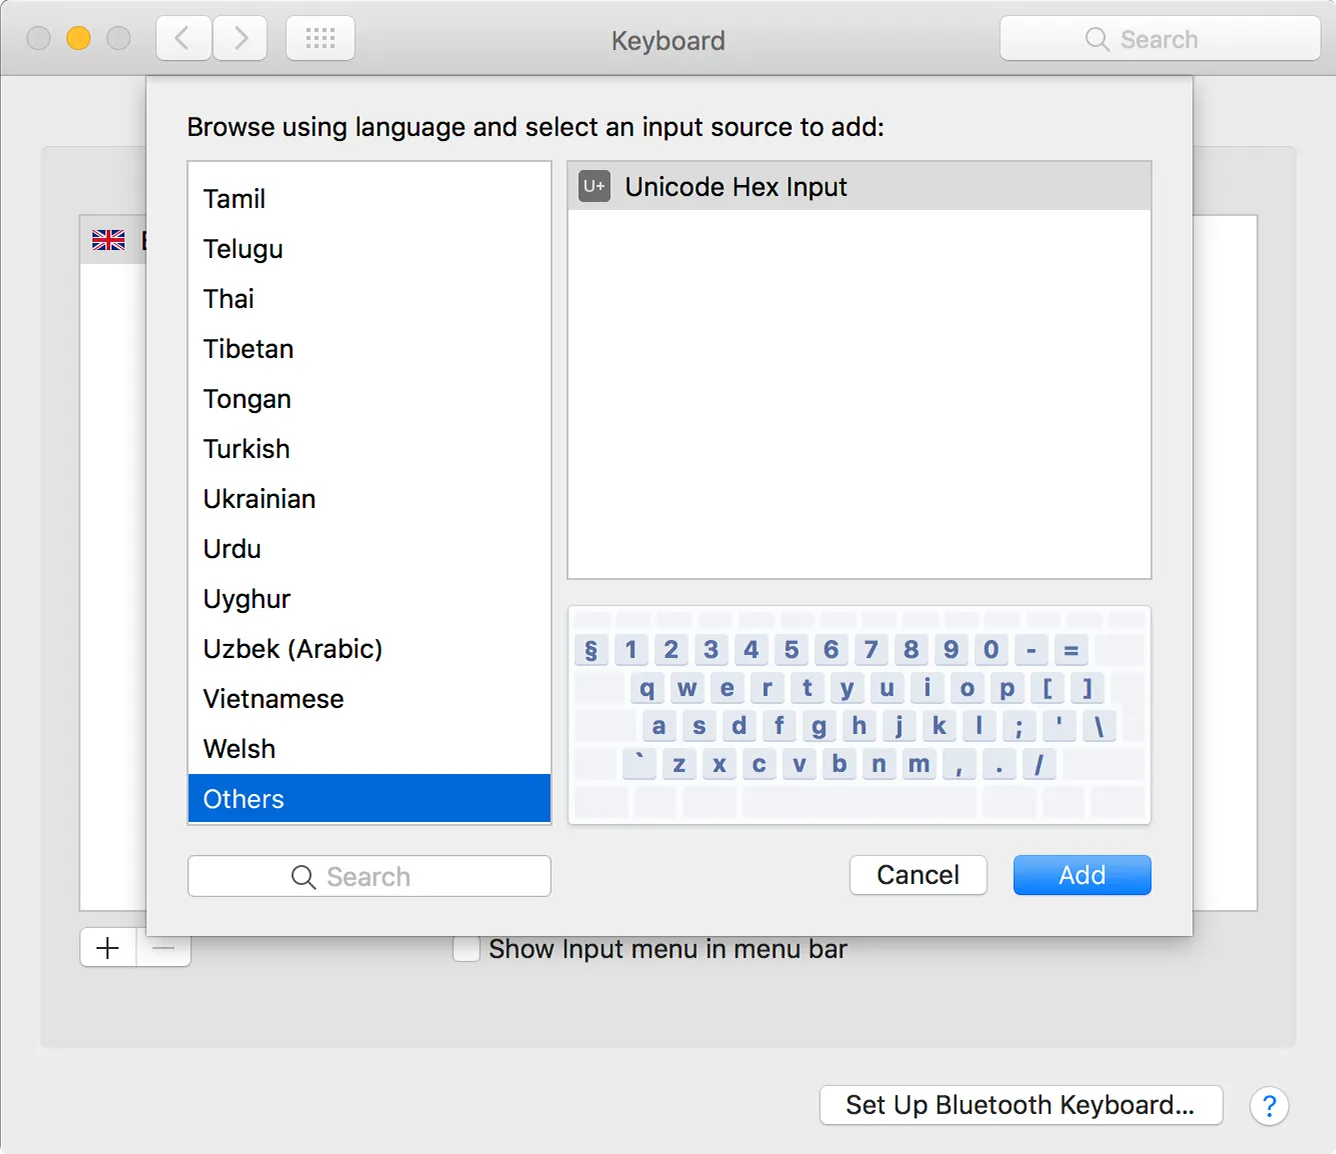
Task: Click Add to confirm Unicode Hex Input
Action: click(x=1081, y=875)
